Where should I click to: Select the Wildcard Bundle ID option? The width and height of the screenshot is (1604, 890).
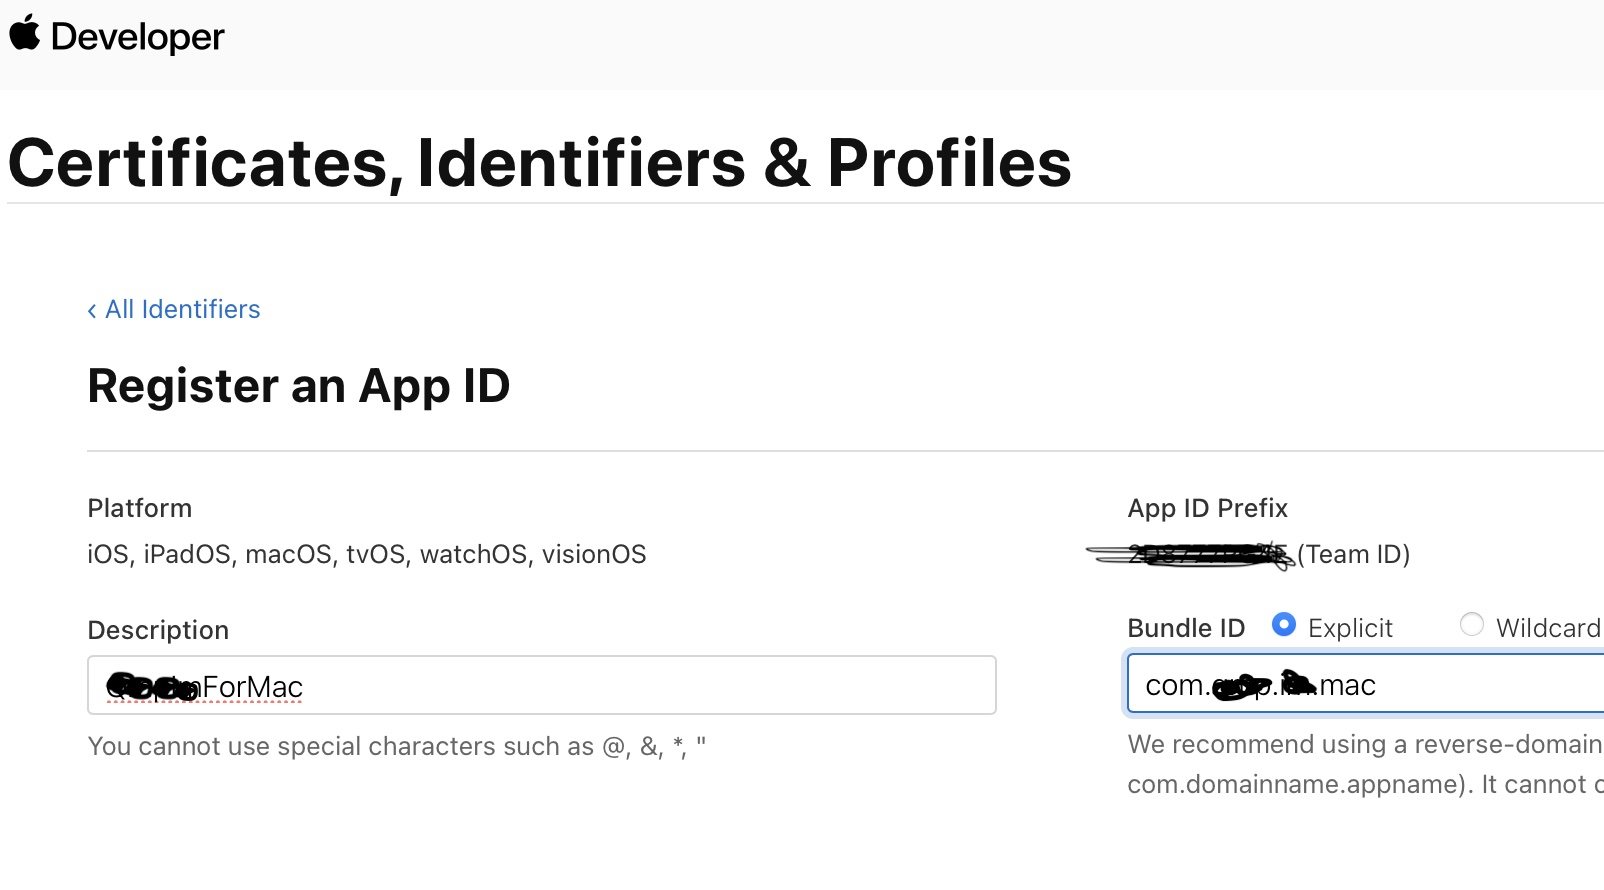point(1472,625)
